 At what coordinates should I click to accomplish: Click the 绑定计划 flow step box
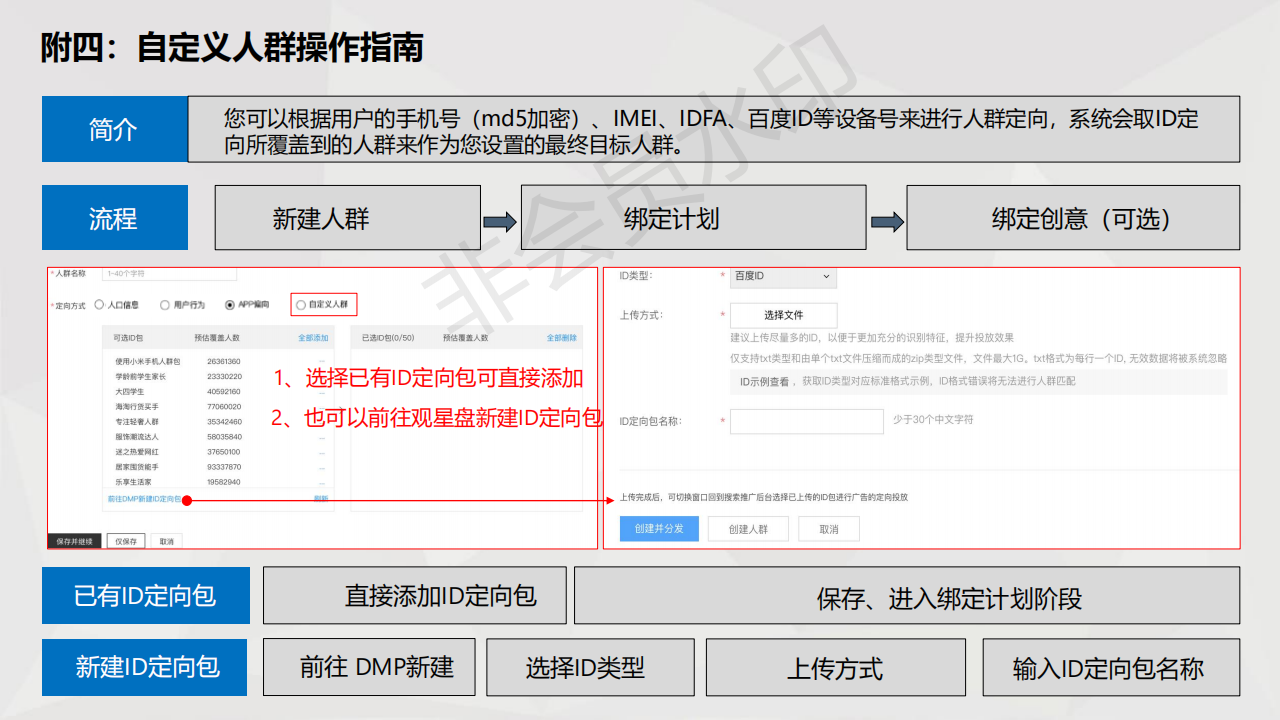pyautogui.click(x=694, y=218)
